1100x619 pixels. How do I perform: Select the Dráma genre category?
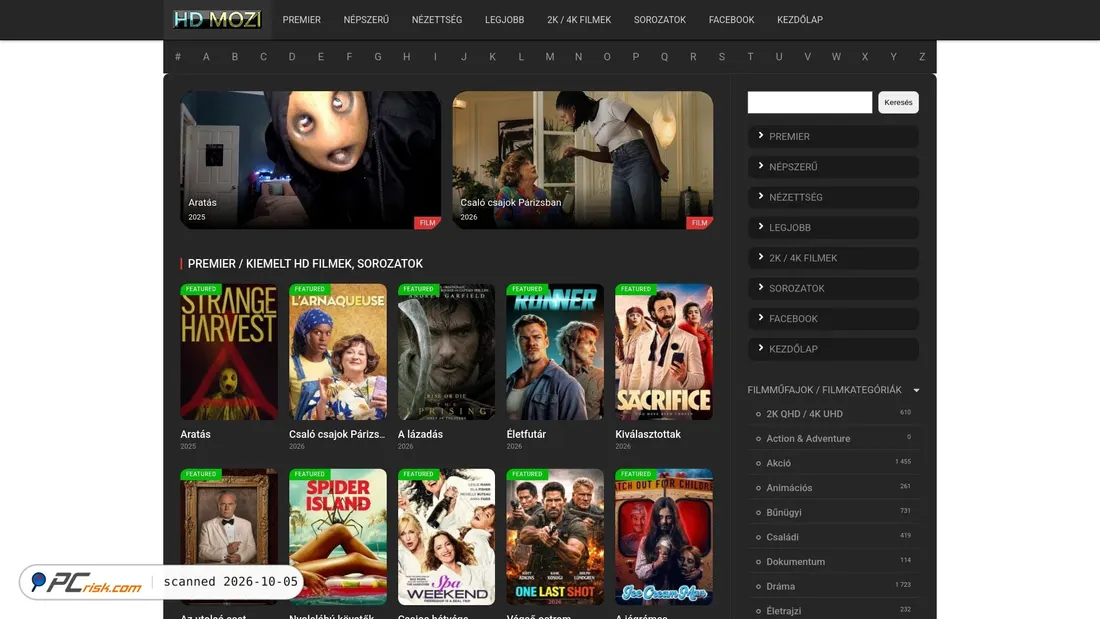coord(781,586)
